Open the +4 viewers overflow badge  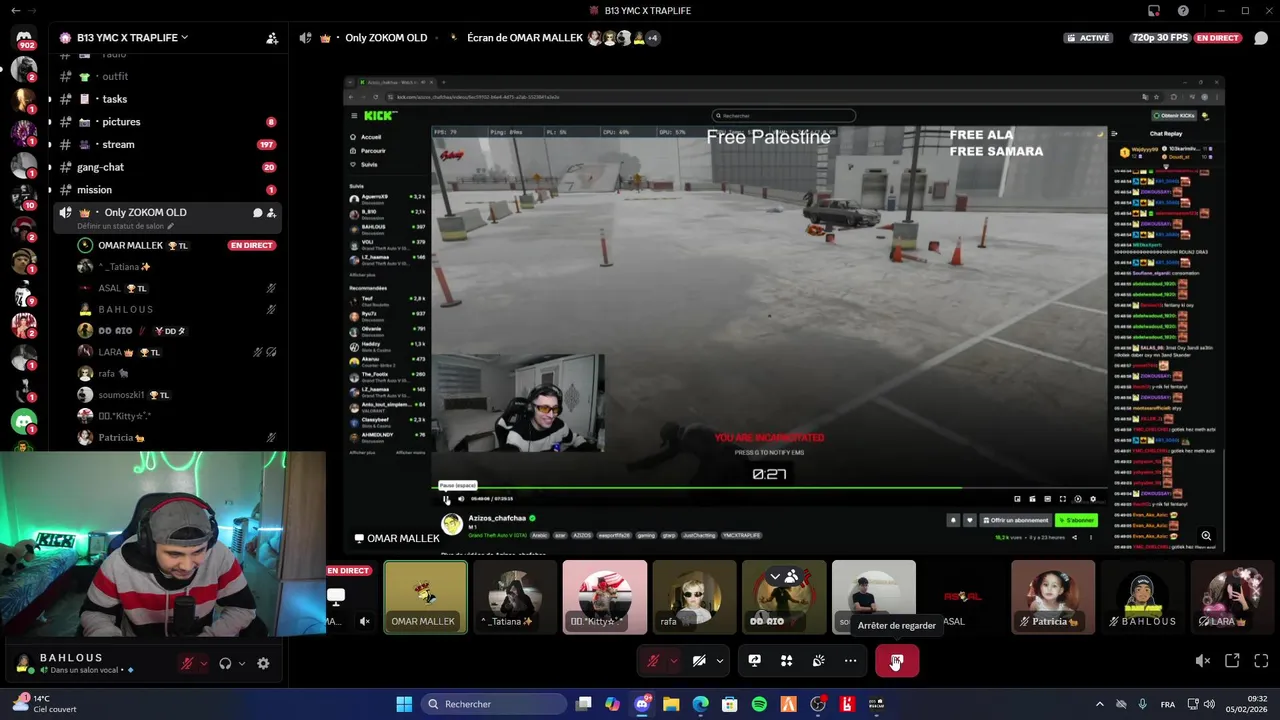pos(652,38)
